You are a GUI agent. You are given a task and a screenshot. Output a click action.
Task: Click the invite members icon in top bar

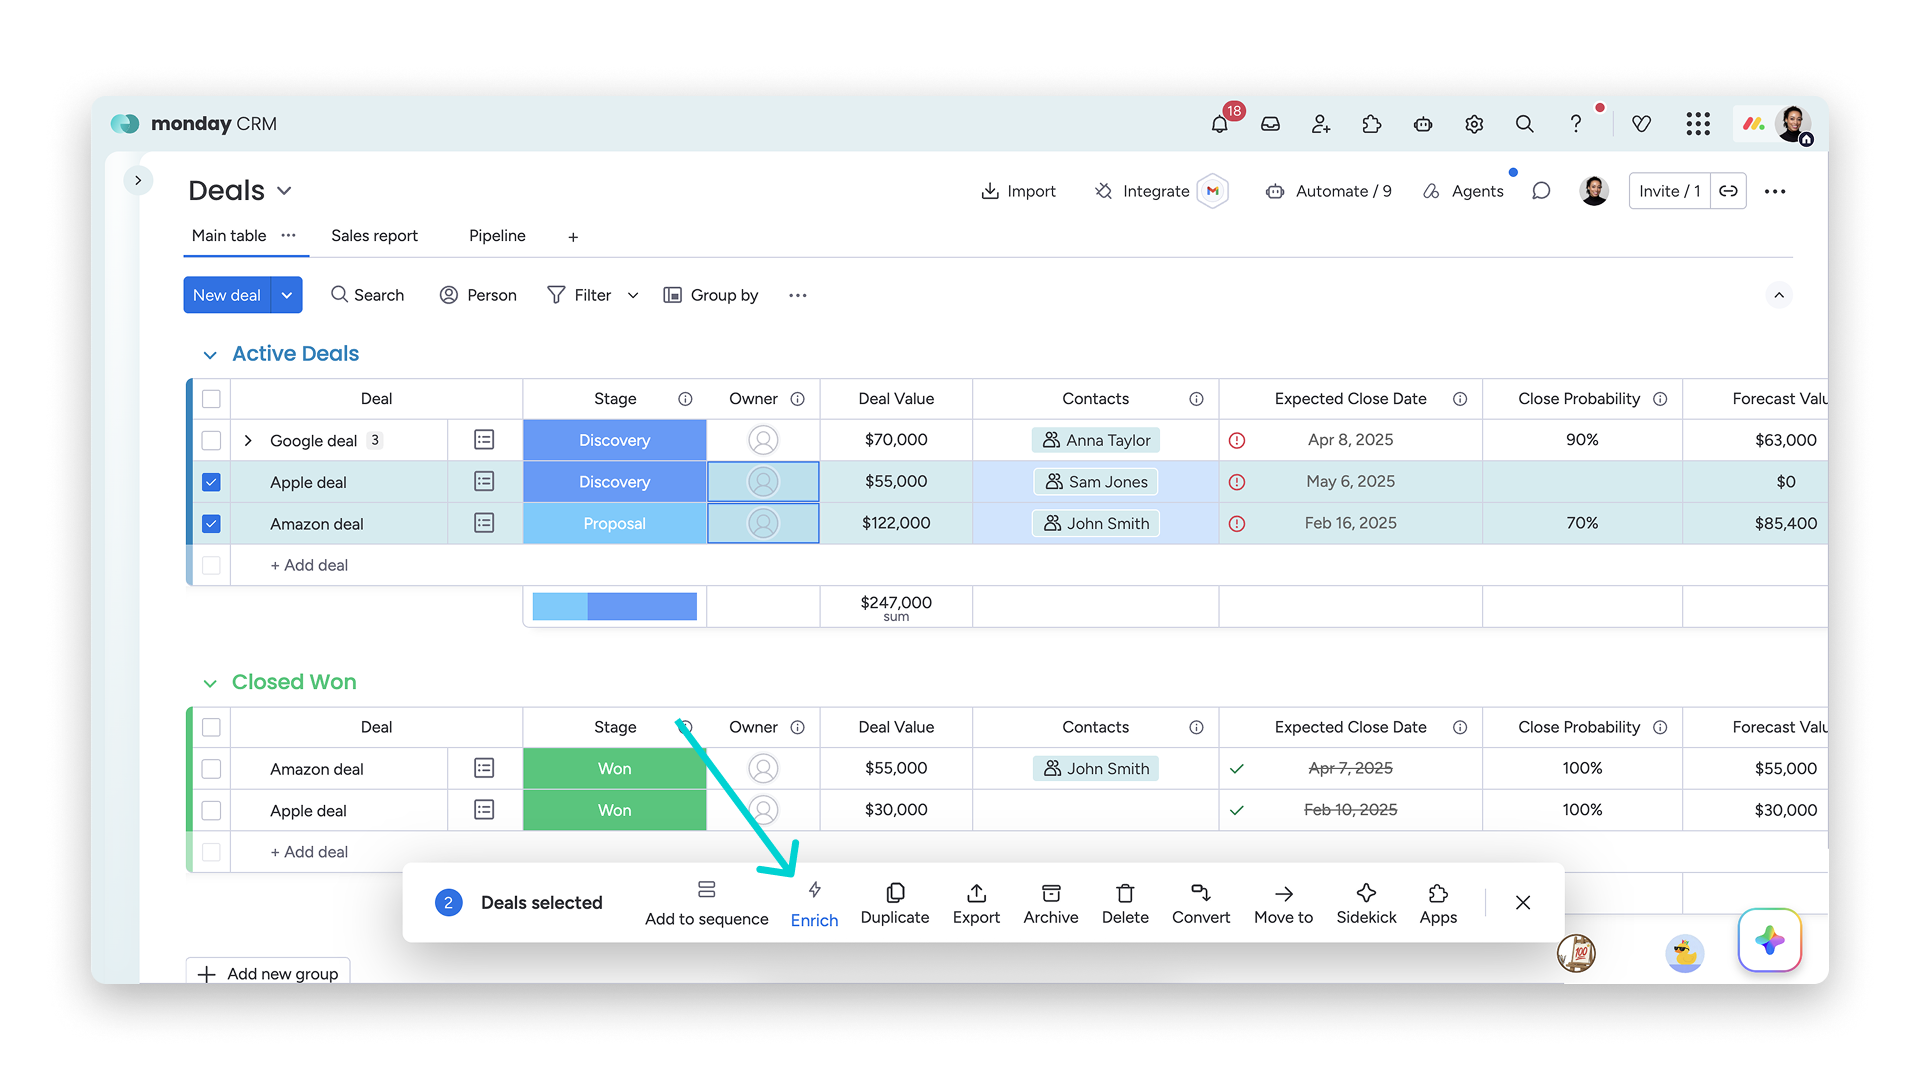coord(1321,124)
